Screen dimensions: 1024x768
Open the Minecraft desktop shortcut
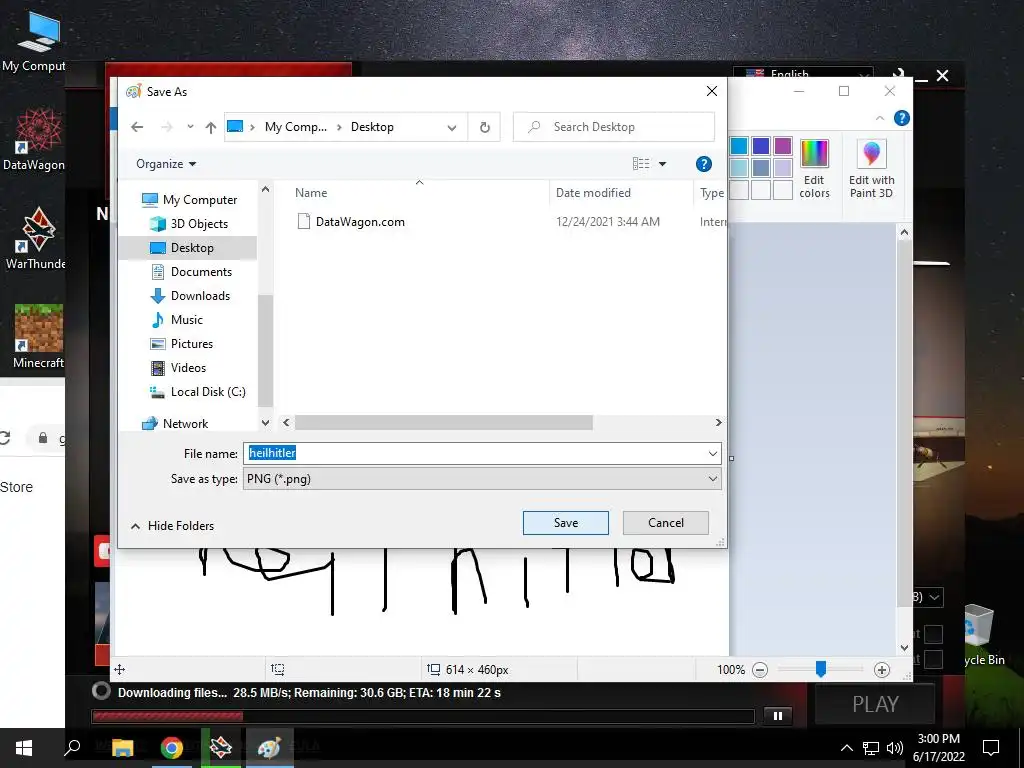(39, 336)
